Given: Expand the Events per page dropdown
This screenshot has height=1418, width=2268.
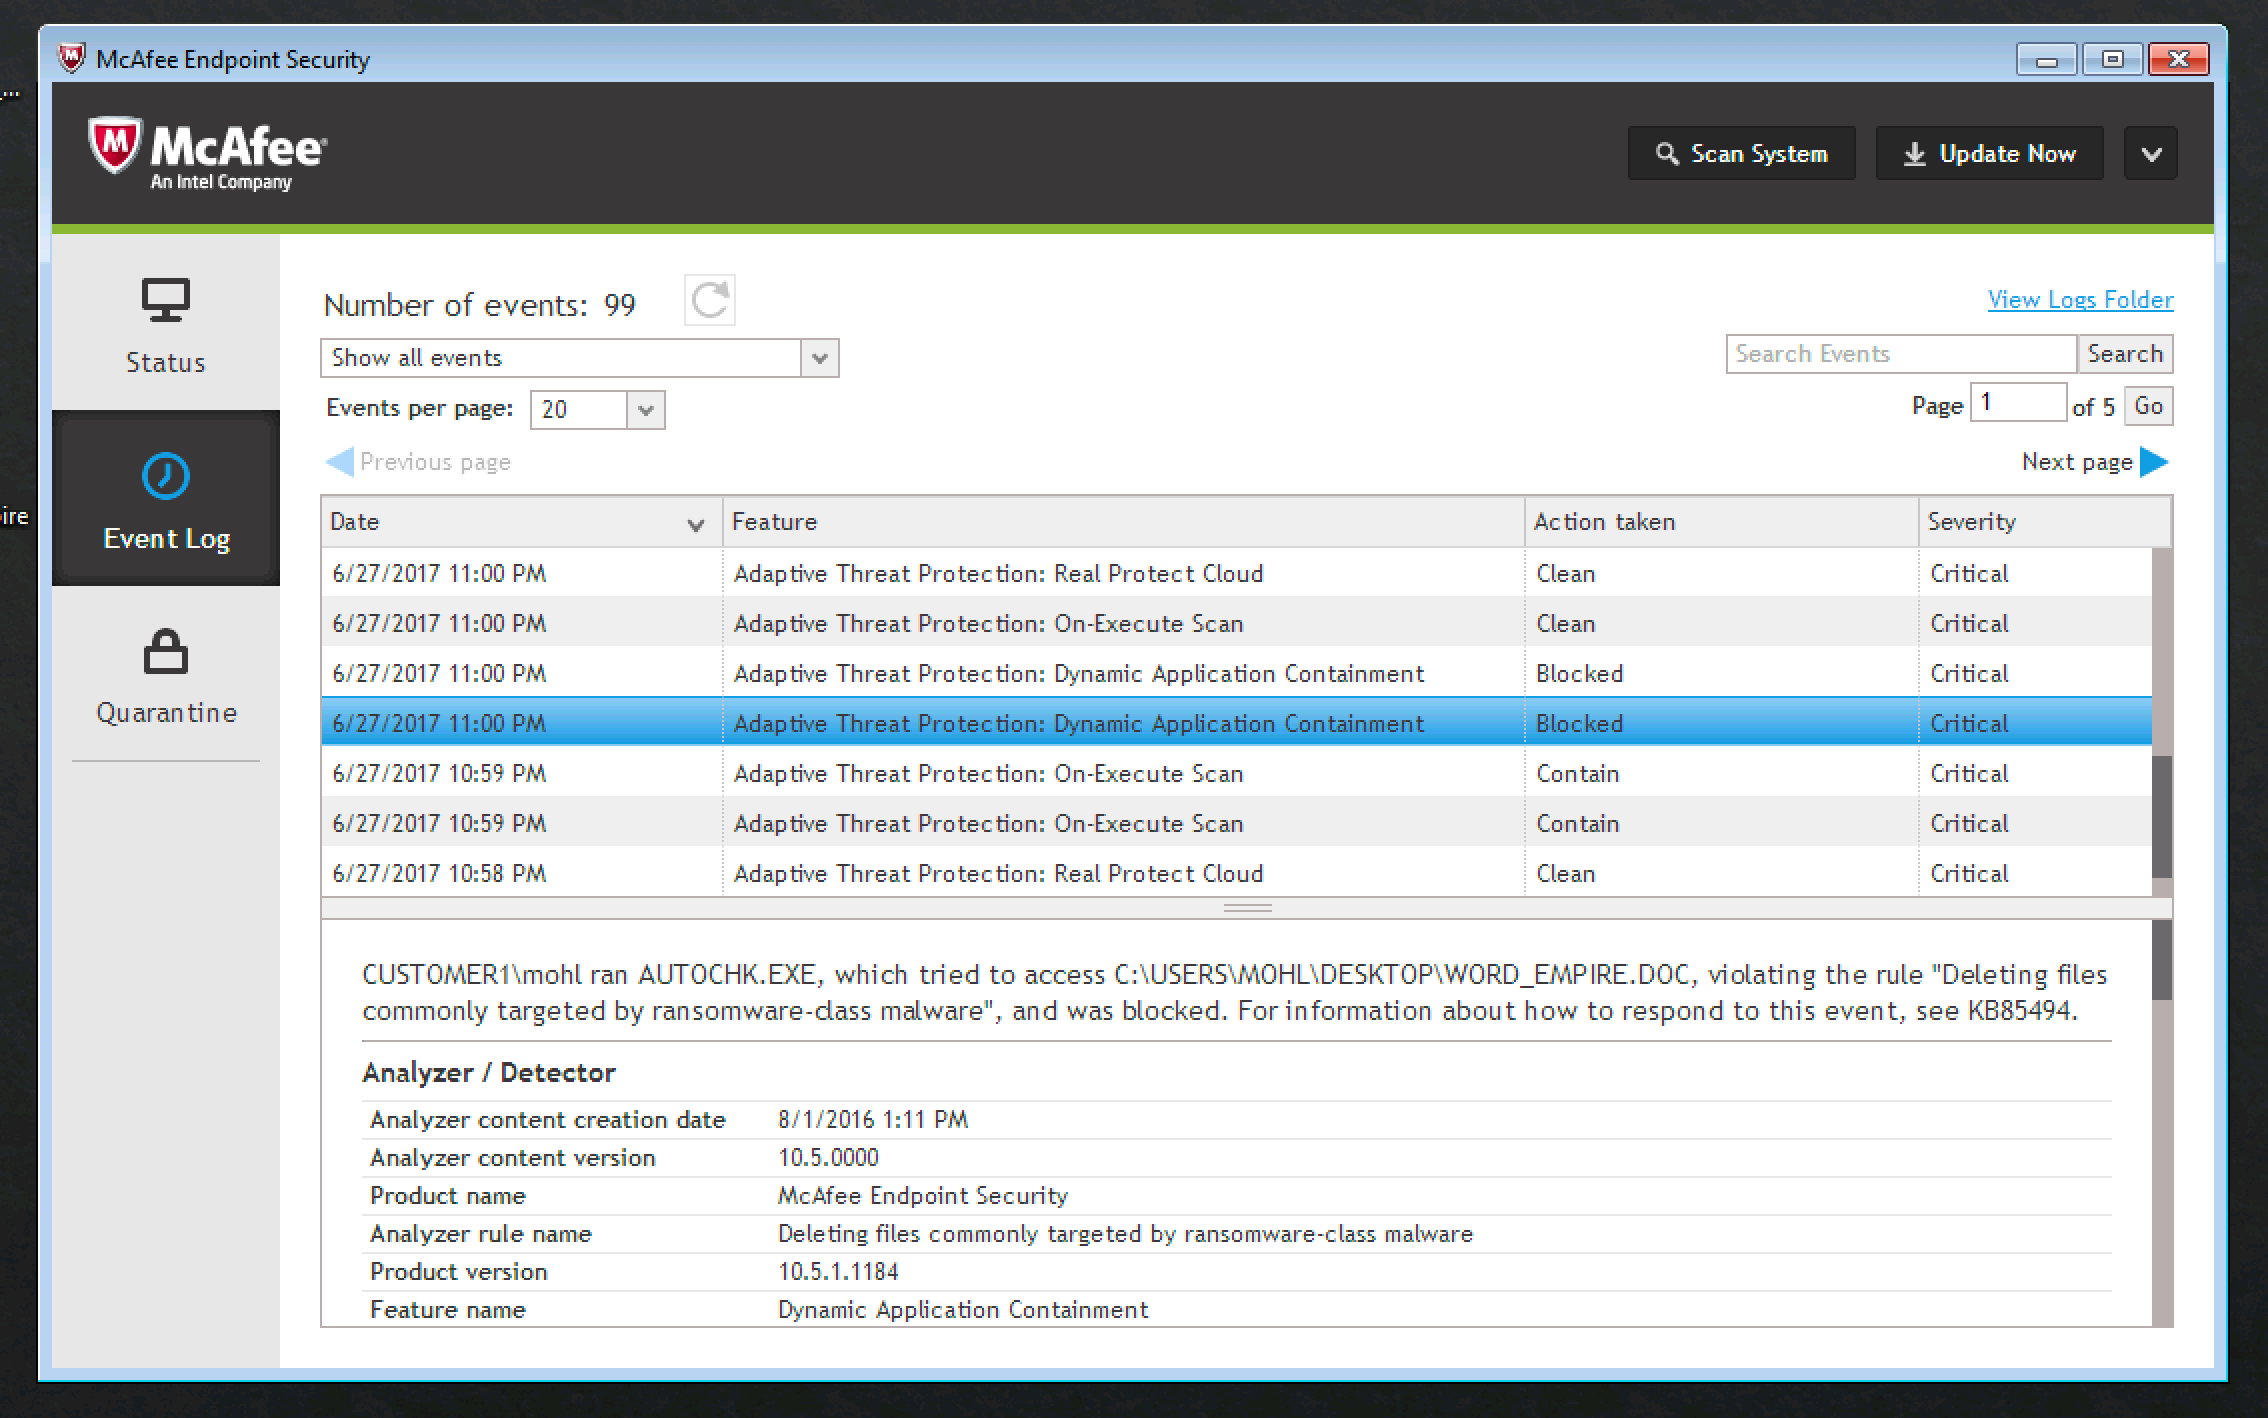Looking at the screenshot, I should 645,410.
